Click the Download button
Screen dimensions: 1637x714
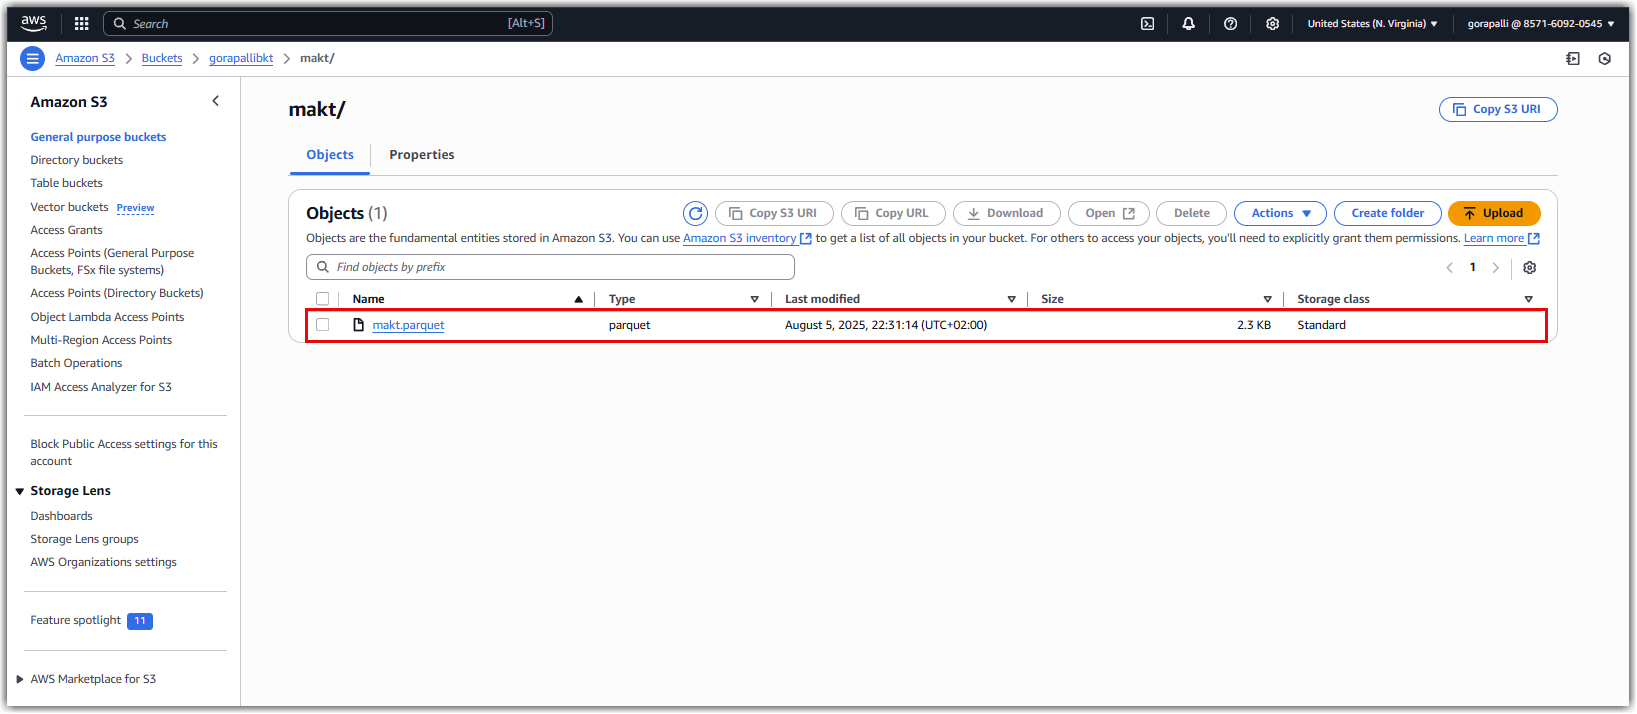(1006, 213)
